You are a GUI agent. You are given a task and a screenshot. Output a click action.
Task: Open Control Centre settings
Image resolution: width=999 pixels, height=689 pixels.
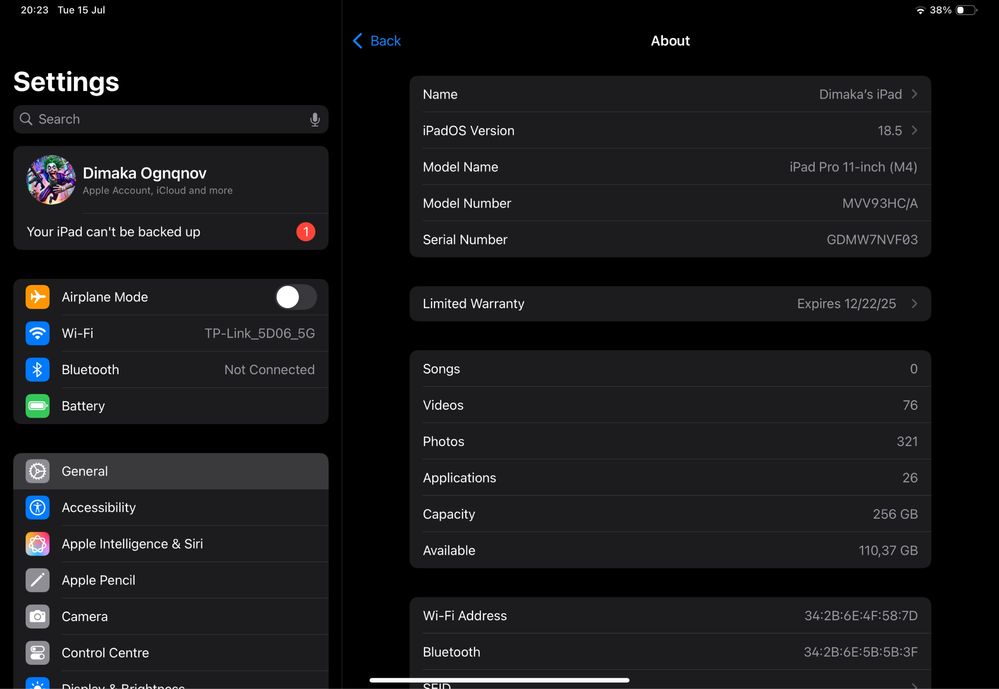pyautogui.click(x=171, y=653)
